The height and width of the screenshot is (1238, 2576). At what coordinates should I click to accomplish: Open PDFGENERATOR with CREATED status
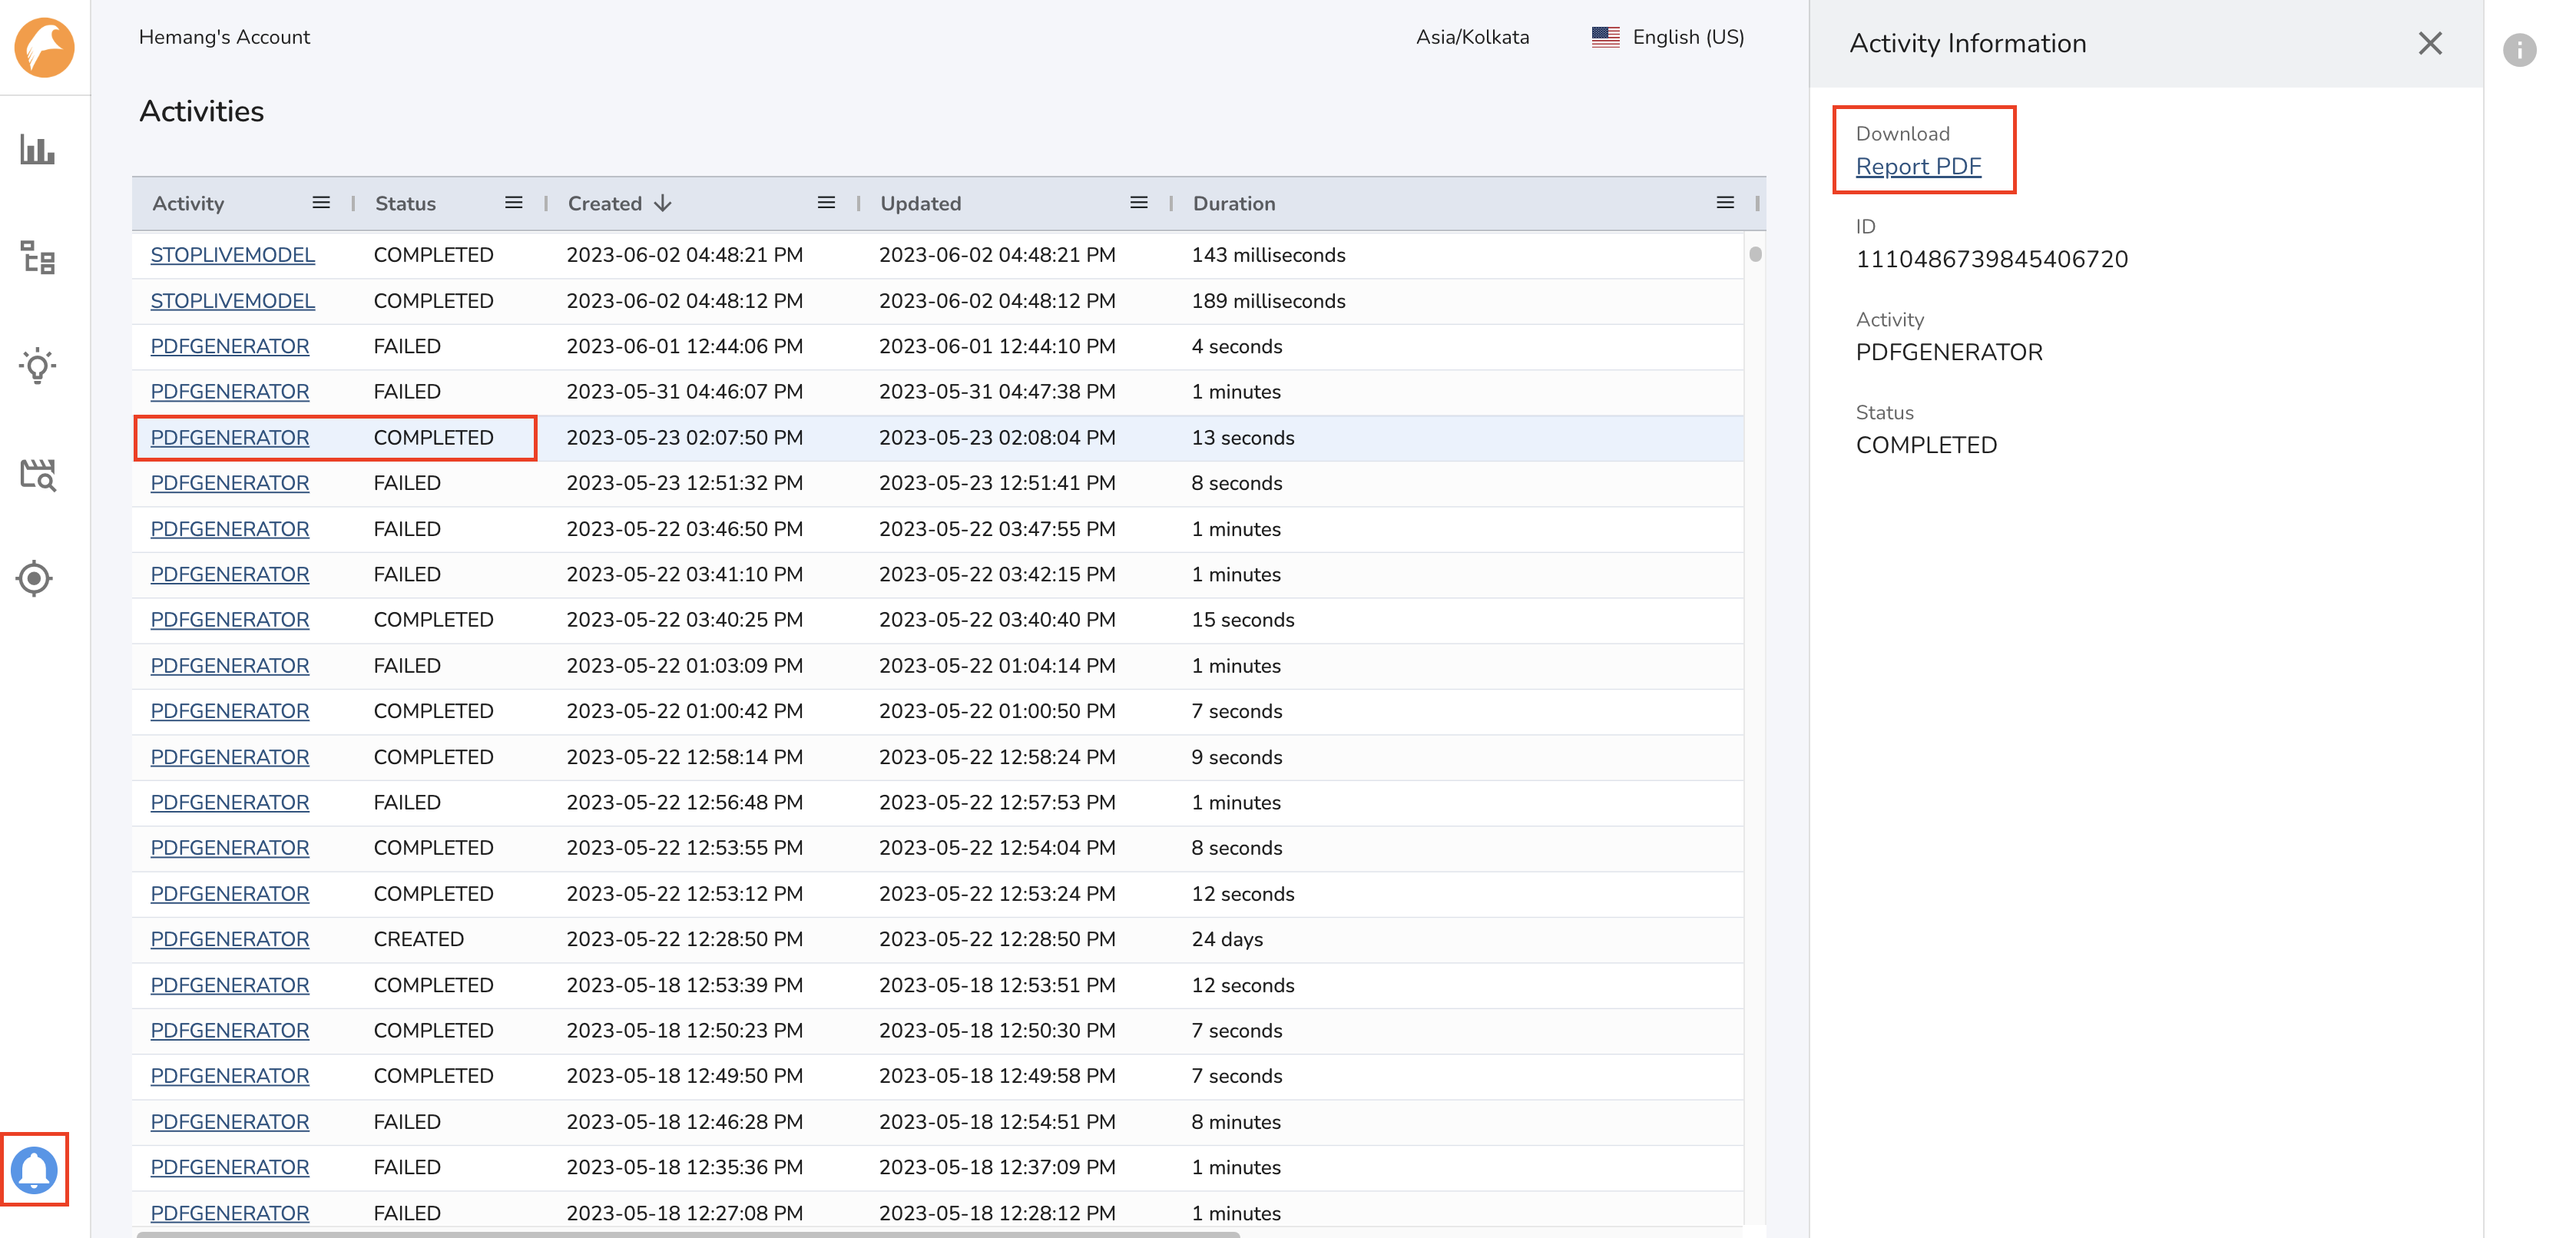pos(229,939)
